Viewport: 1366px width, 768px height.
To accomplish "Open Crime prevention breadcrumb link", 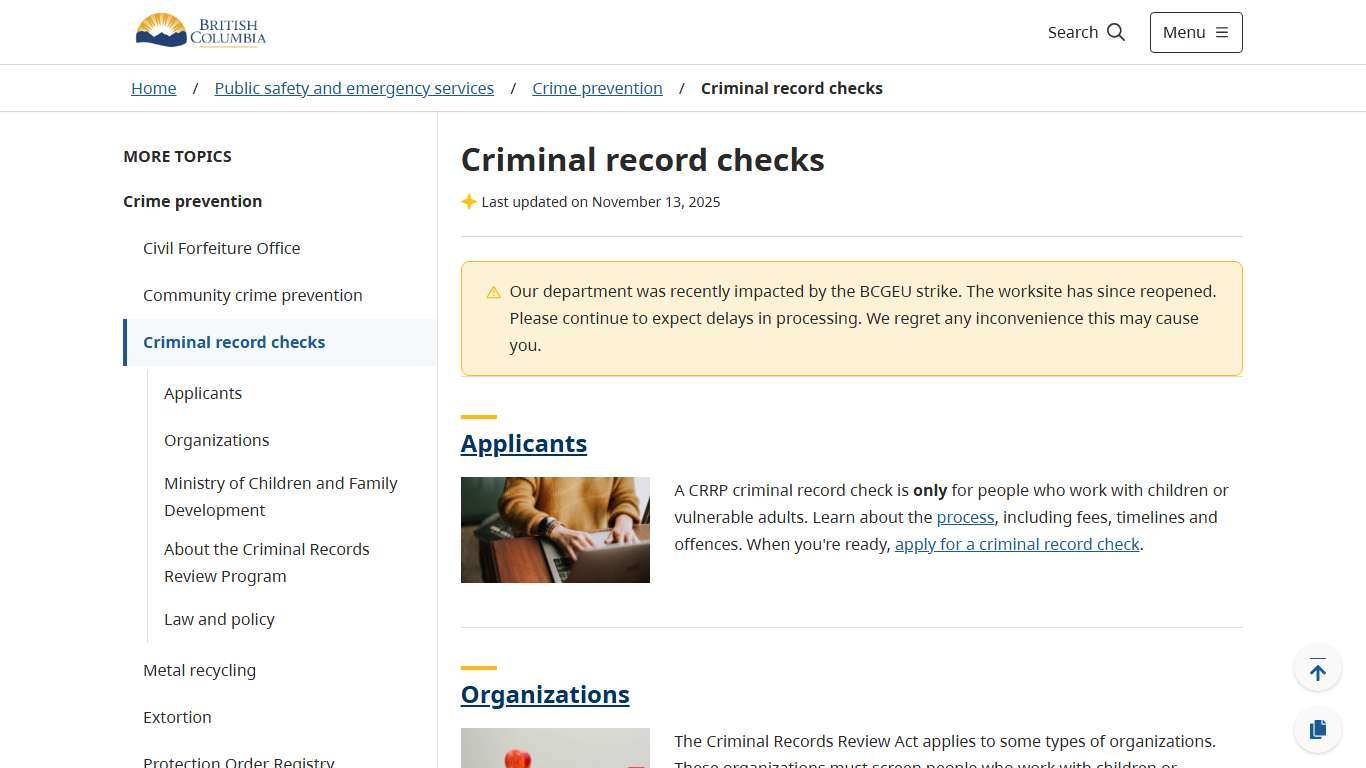I will click(597, 88).
